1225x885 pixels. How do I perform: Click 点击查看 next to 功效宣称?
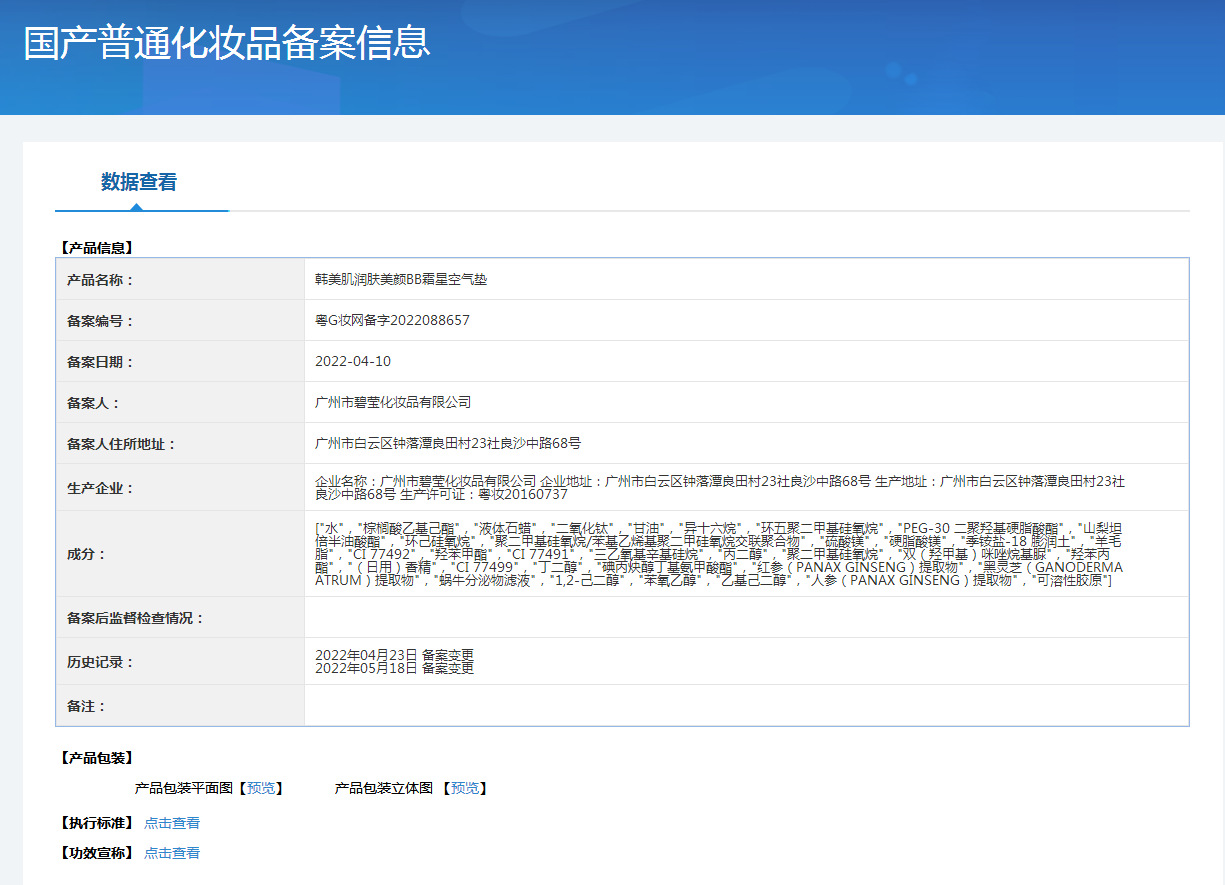[171, 852]
